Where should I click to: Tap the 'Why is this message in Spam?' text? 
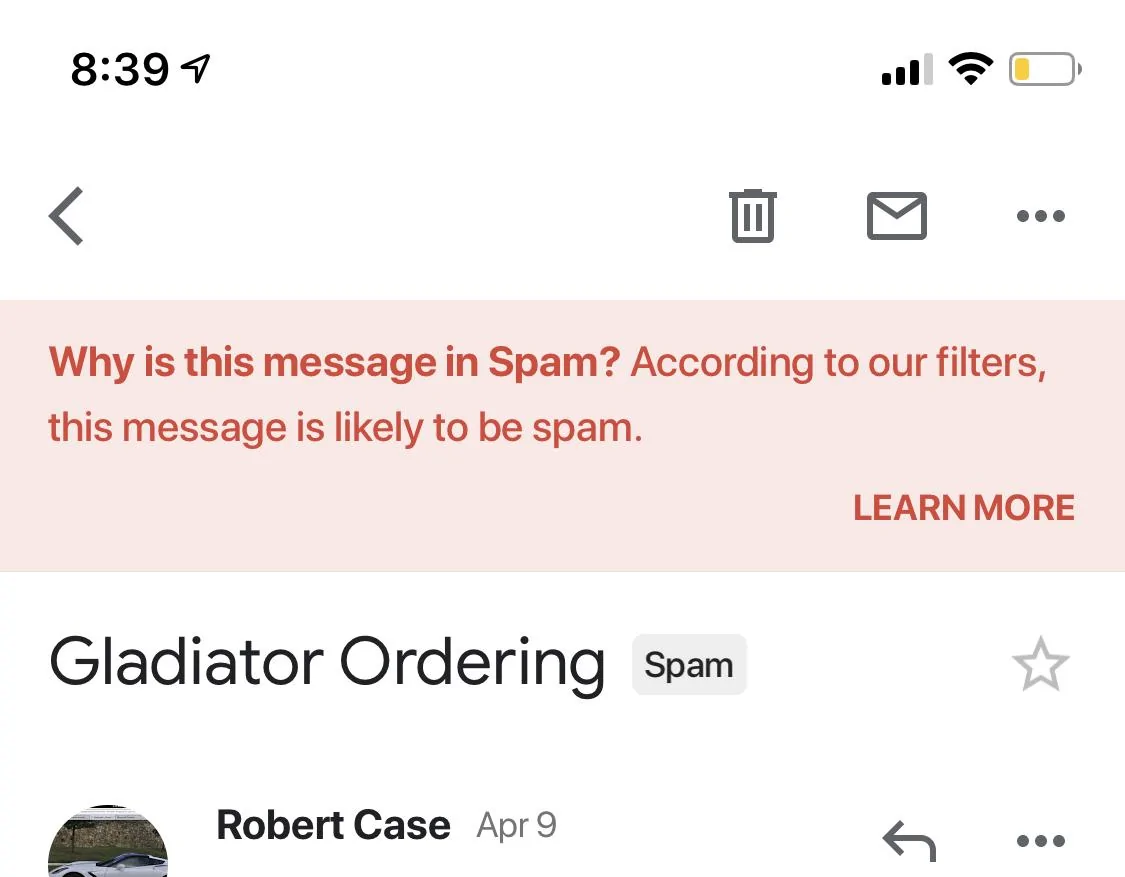point(334,362)
